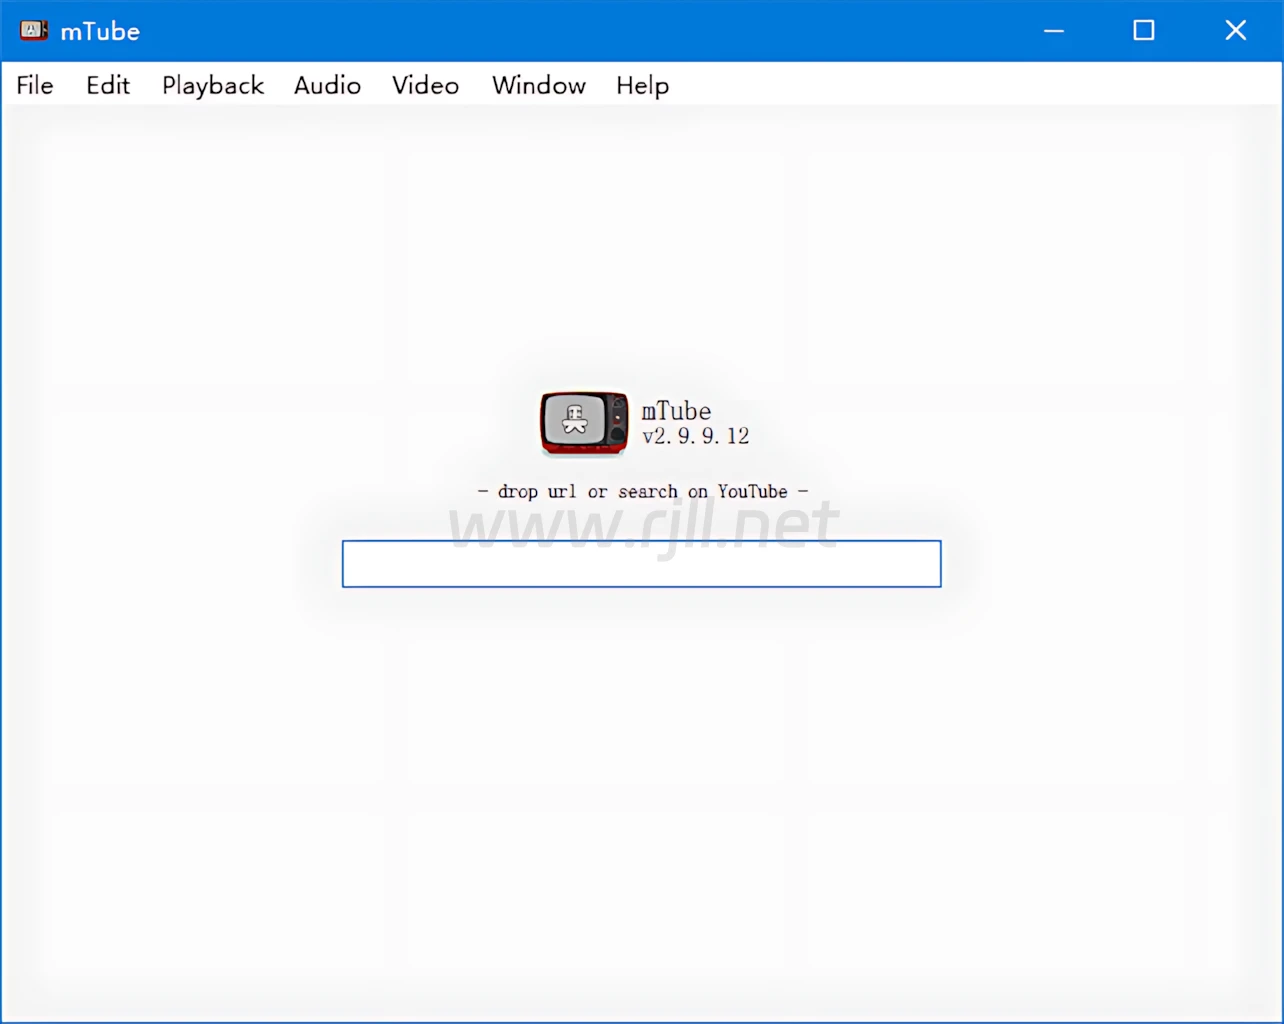Click empty title bar space left of minimize
The height and width of the screenshot is (1024, 1284).
(x=600, y=31)
